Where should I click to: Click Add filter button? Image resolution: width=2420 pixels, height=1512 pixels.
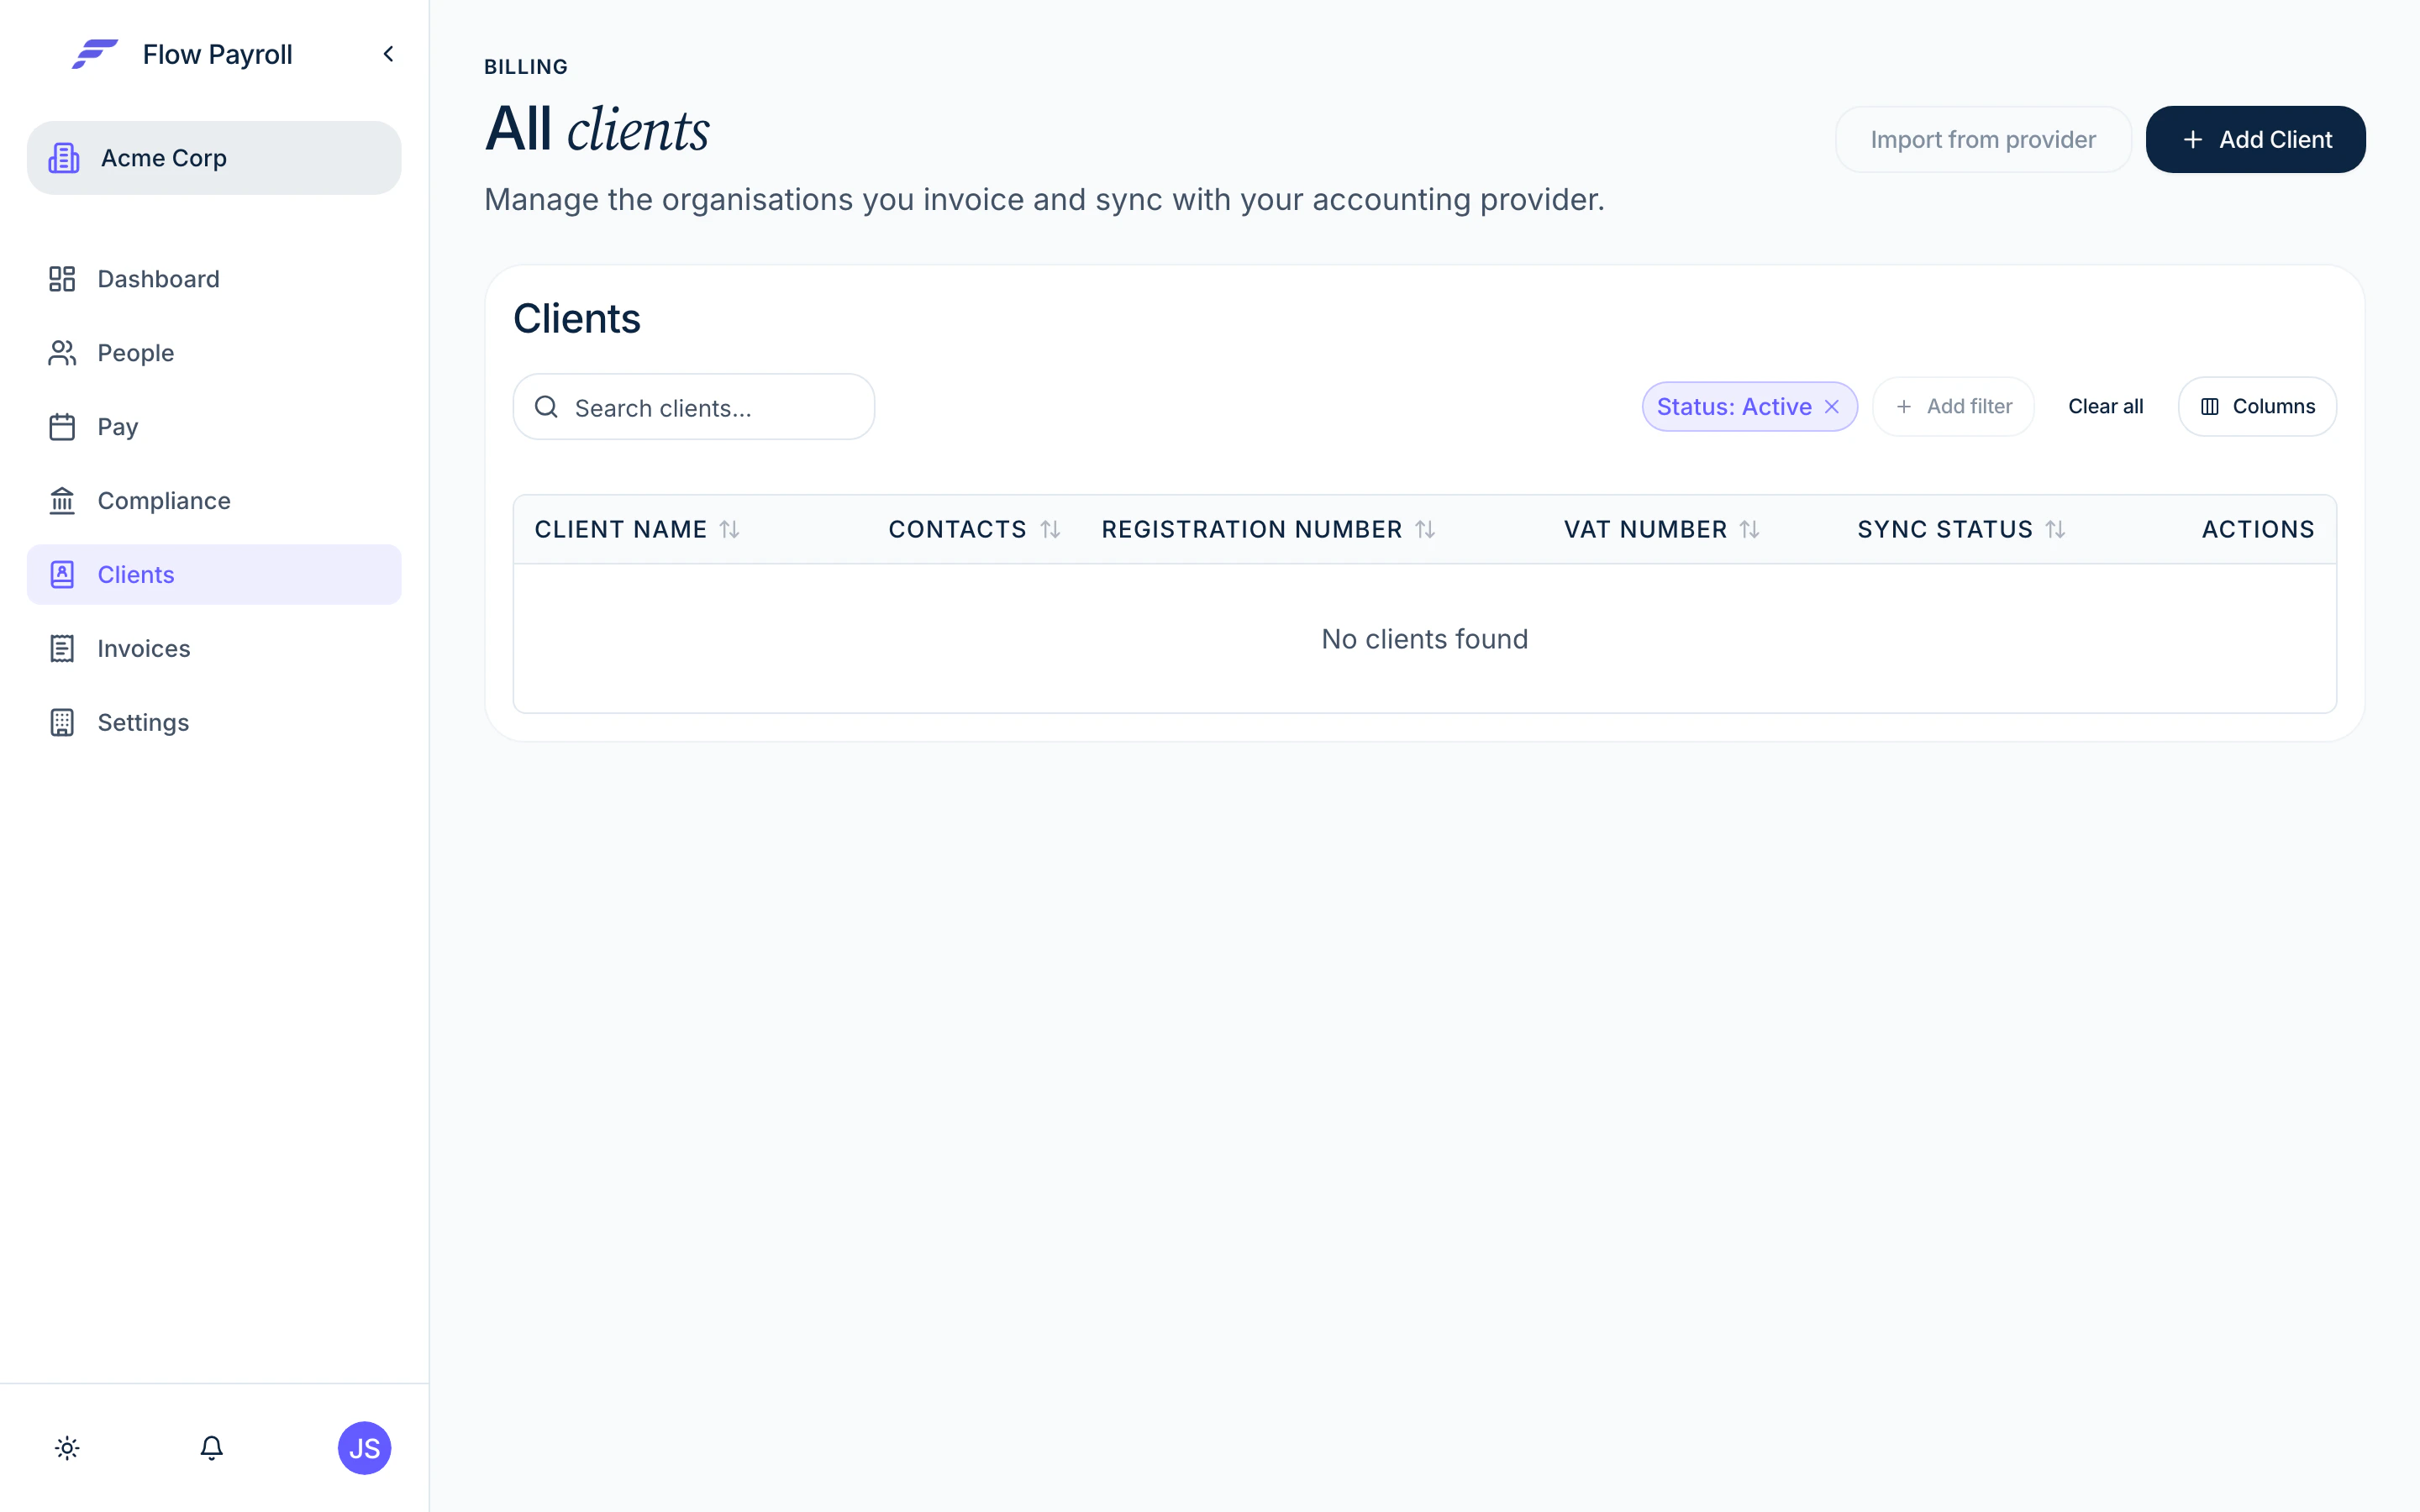pos(1953,407)
